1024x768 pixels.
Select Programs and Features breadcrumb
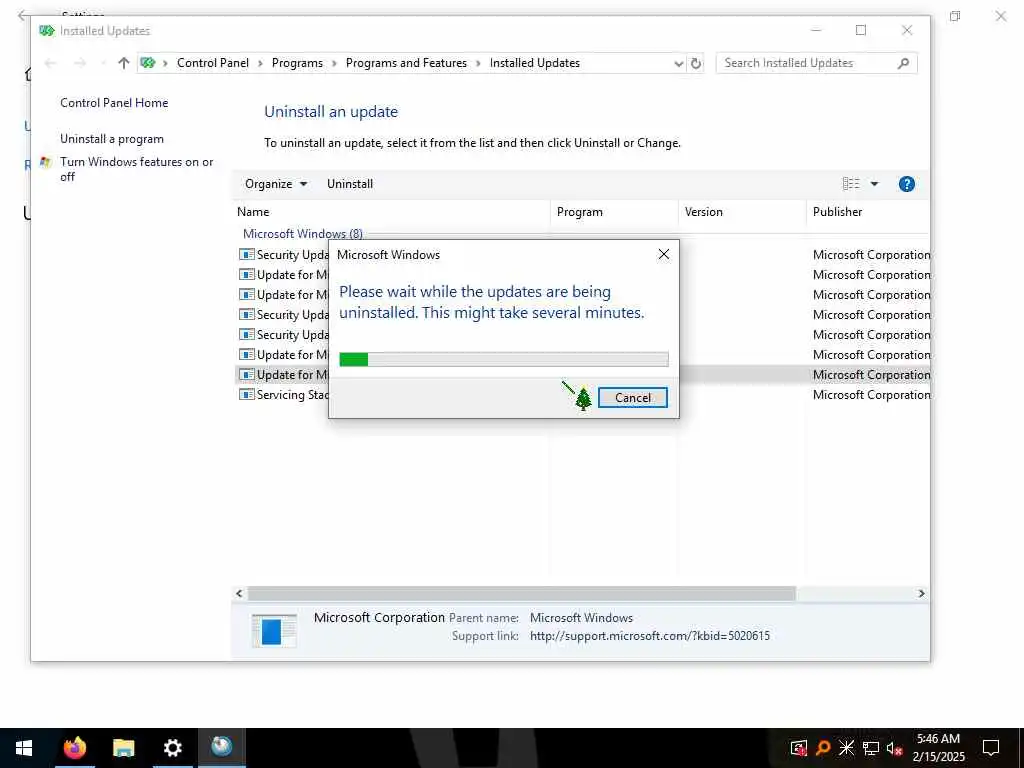[406, 63]
